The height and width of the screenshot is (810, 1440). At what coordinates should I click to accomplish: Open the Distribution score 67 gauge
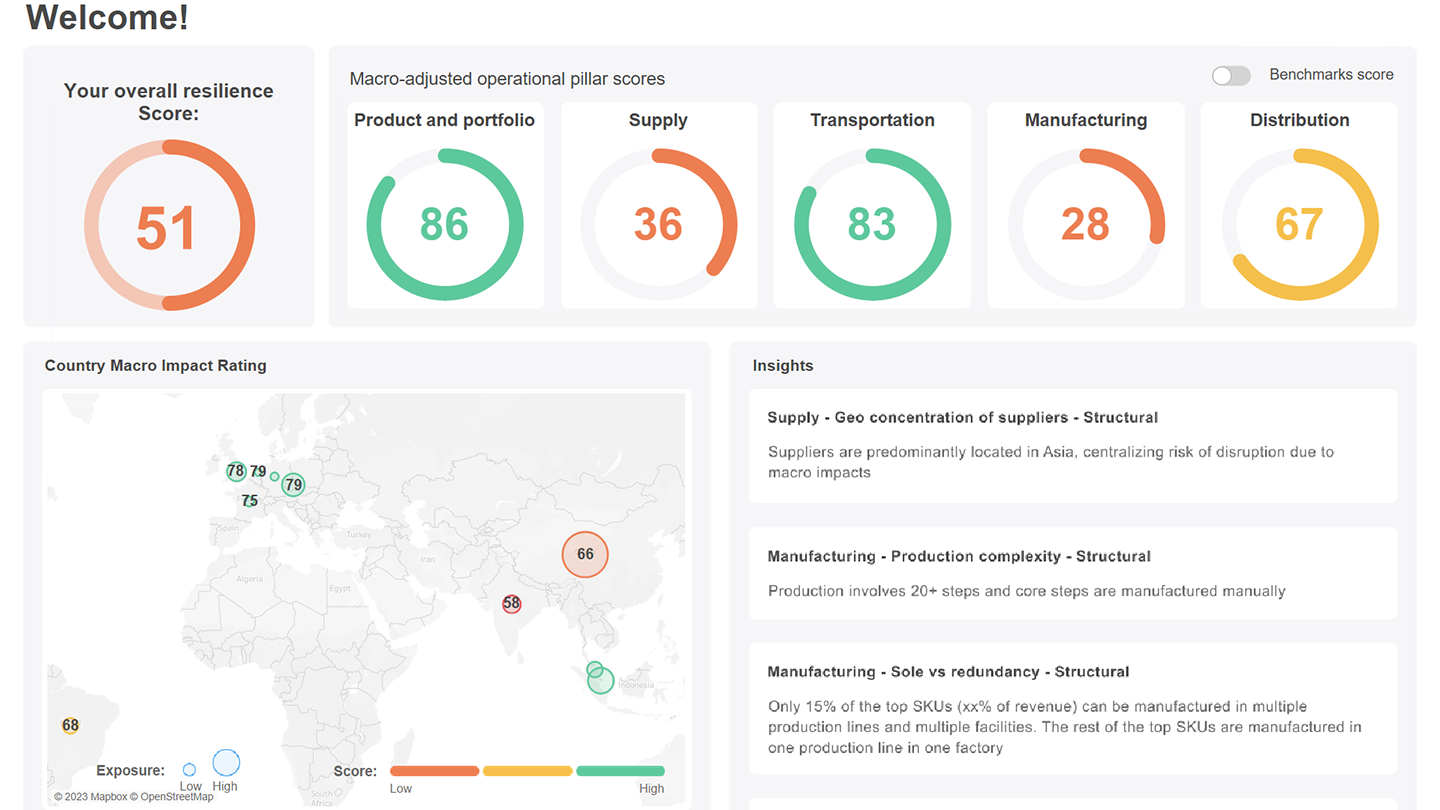1299,224
